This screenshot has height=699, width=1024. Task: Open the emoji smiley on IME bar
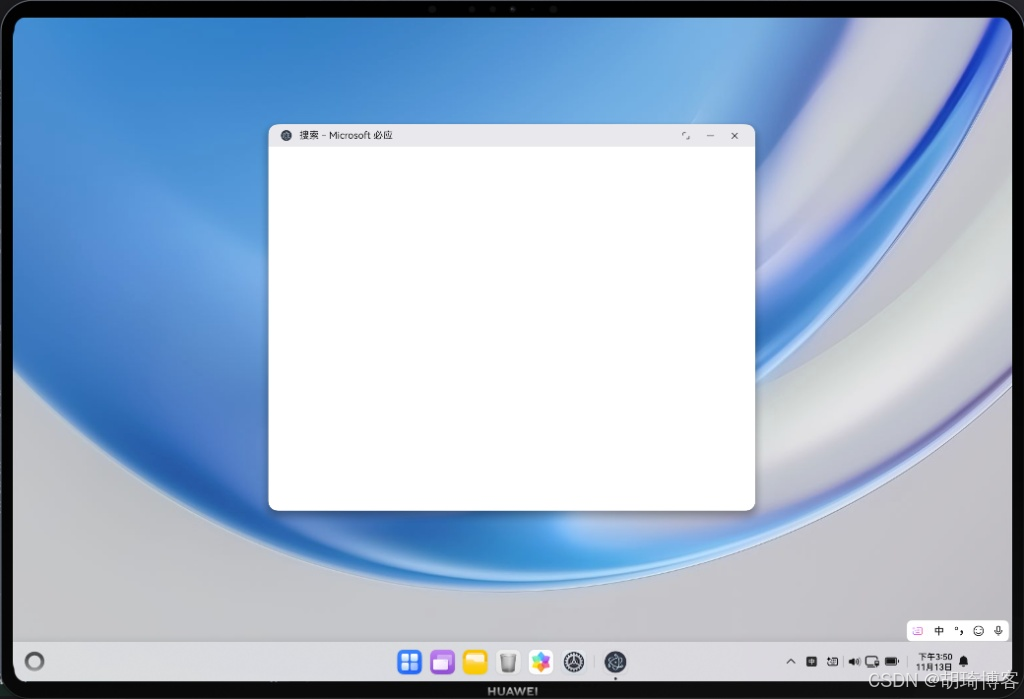[978, 631]
